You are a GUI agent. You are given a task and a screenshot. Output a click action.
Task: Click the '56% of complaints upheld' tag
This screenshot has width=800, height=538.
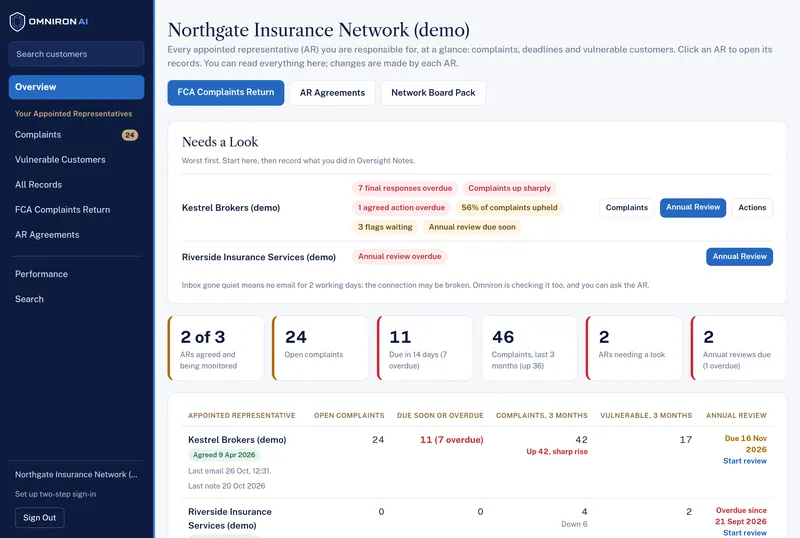509,208
